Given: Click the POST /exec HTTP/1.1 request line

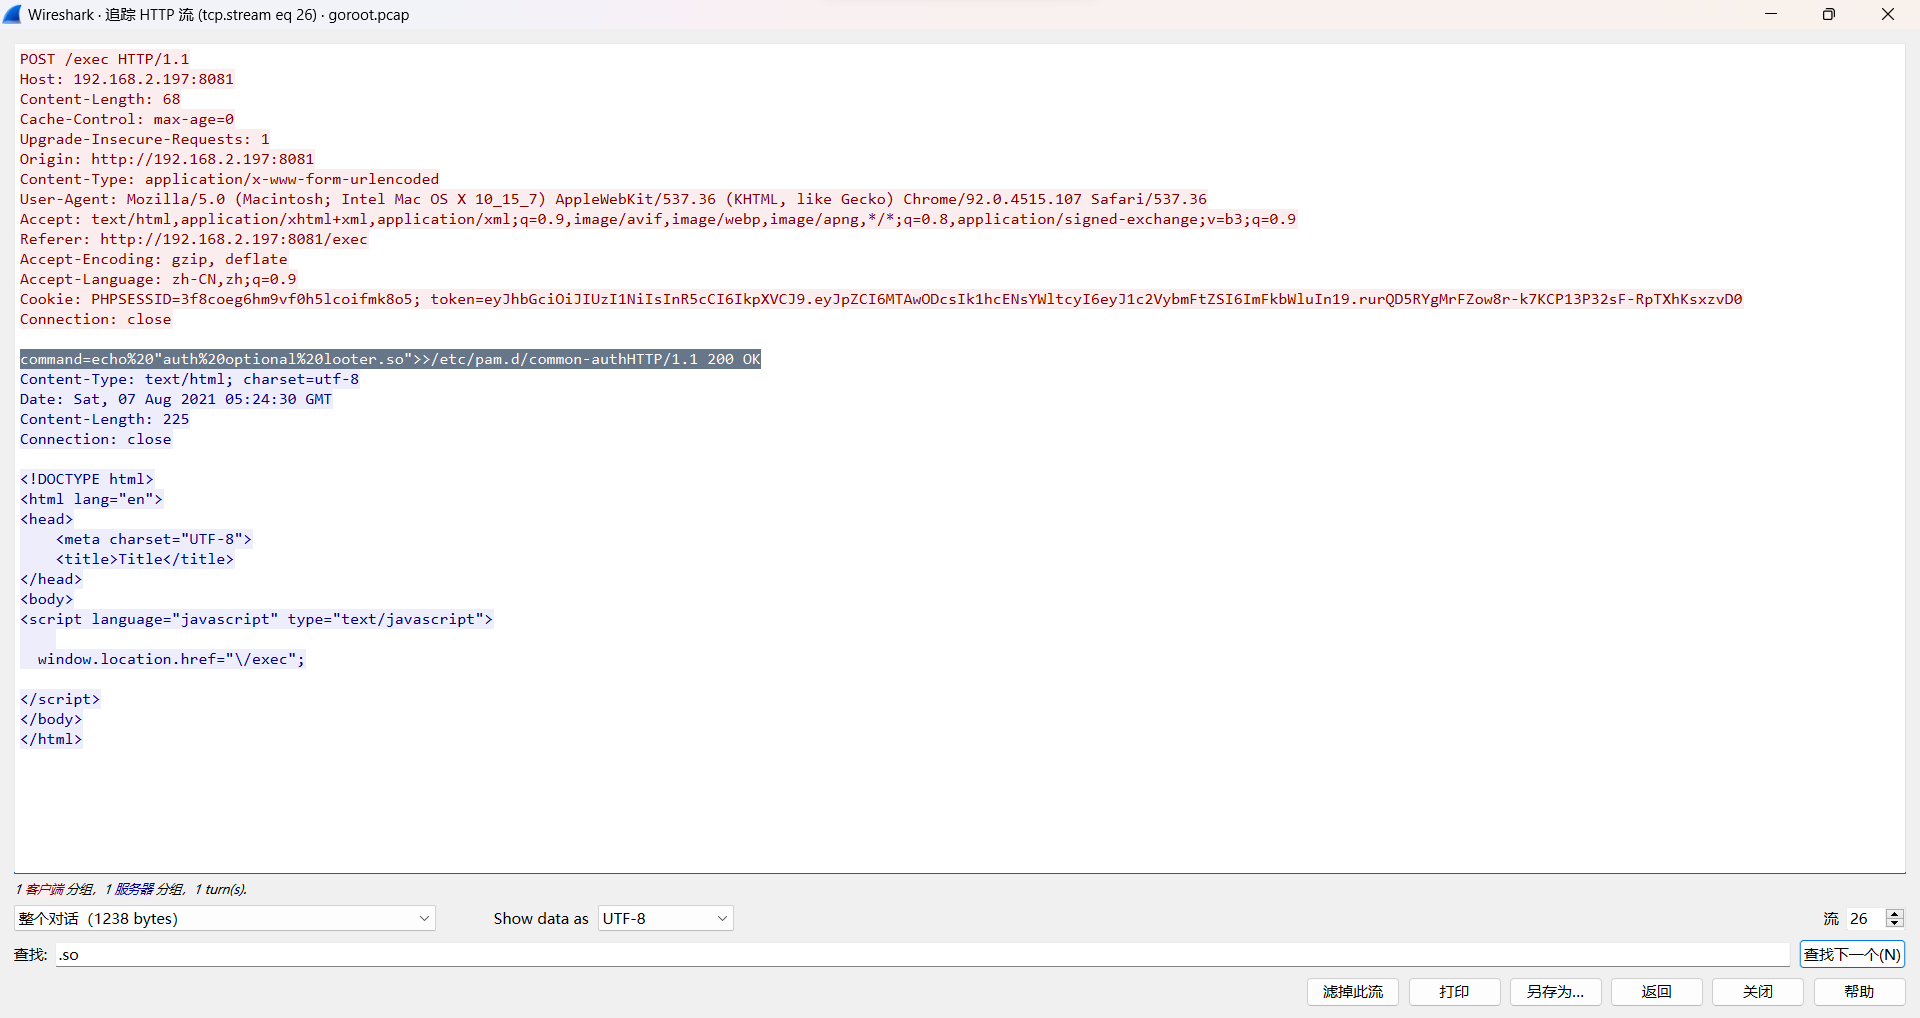Looking at the screenshot, I should click(105, 59).
